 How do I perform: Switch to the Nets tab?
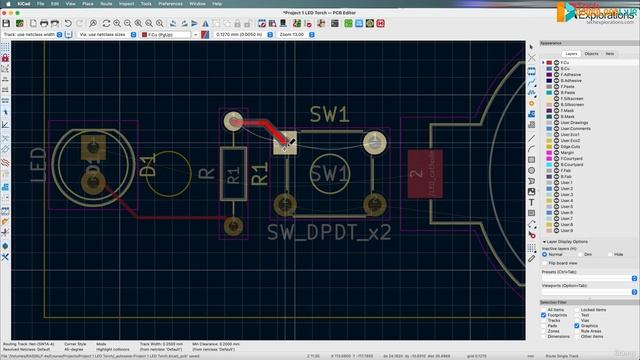609,54
